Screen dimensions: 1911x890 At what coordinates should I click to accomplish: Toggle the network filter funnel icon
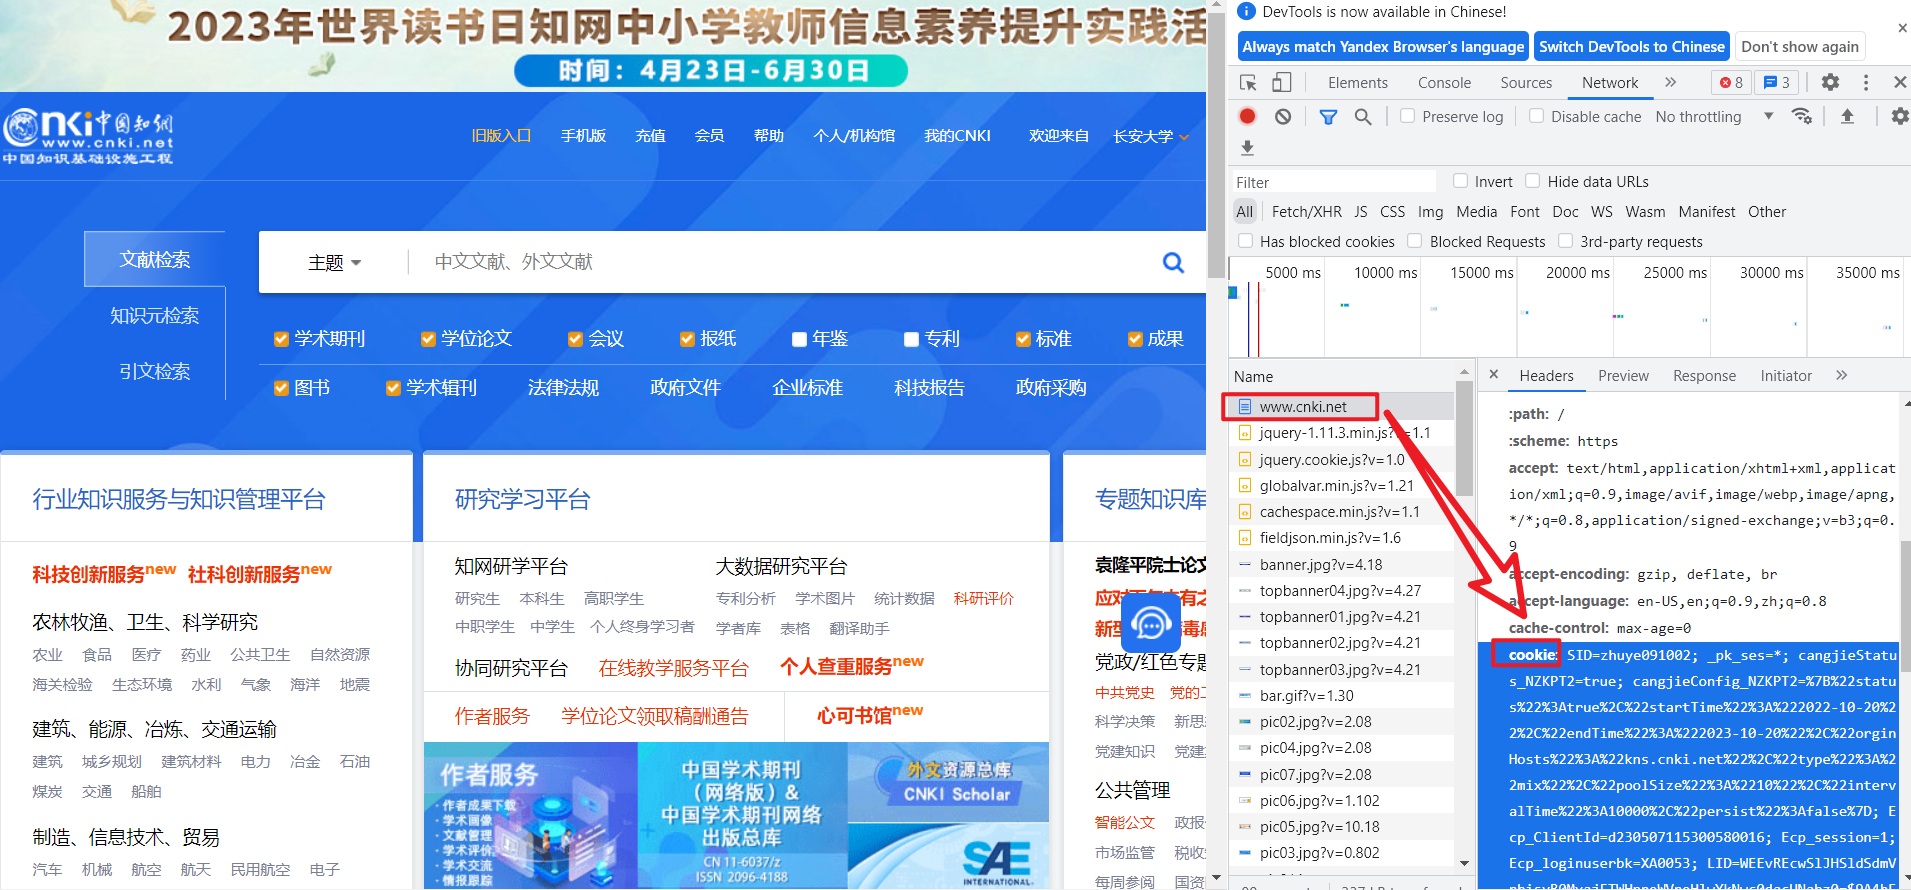click(x=1328, y=116)
